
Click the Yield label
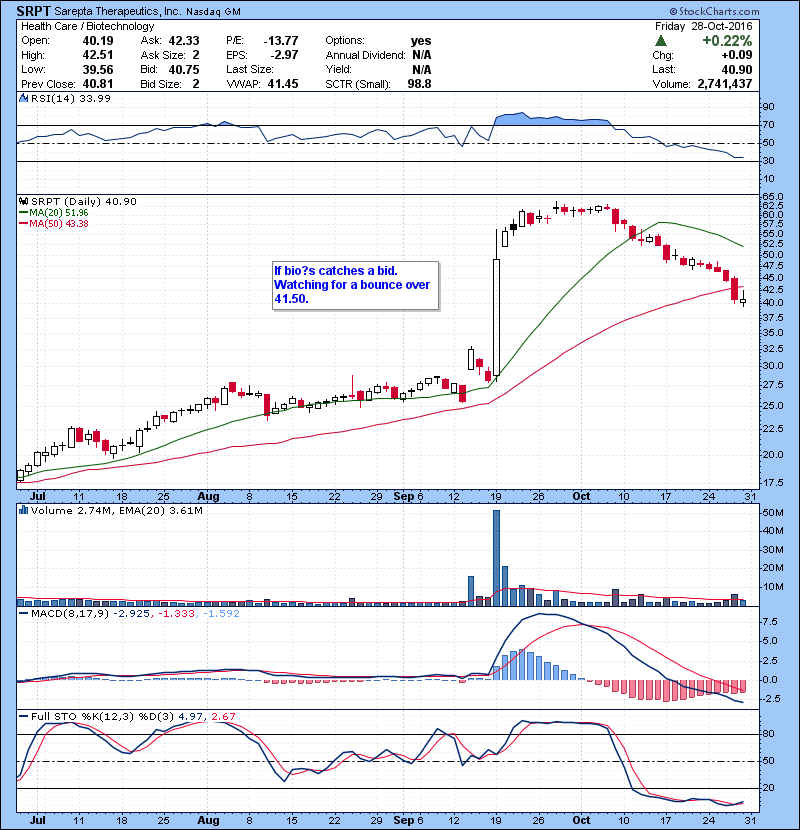[338, 69]
